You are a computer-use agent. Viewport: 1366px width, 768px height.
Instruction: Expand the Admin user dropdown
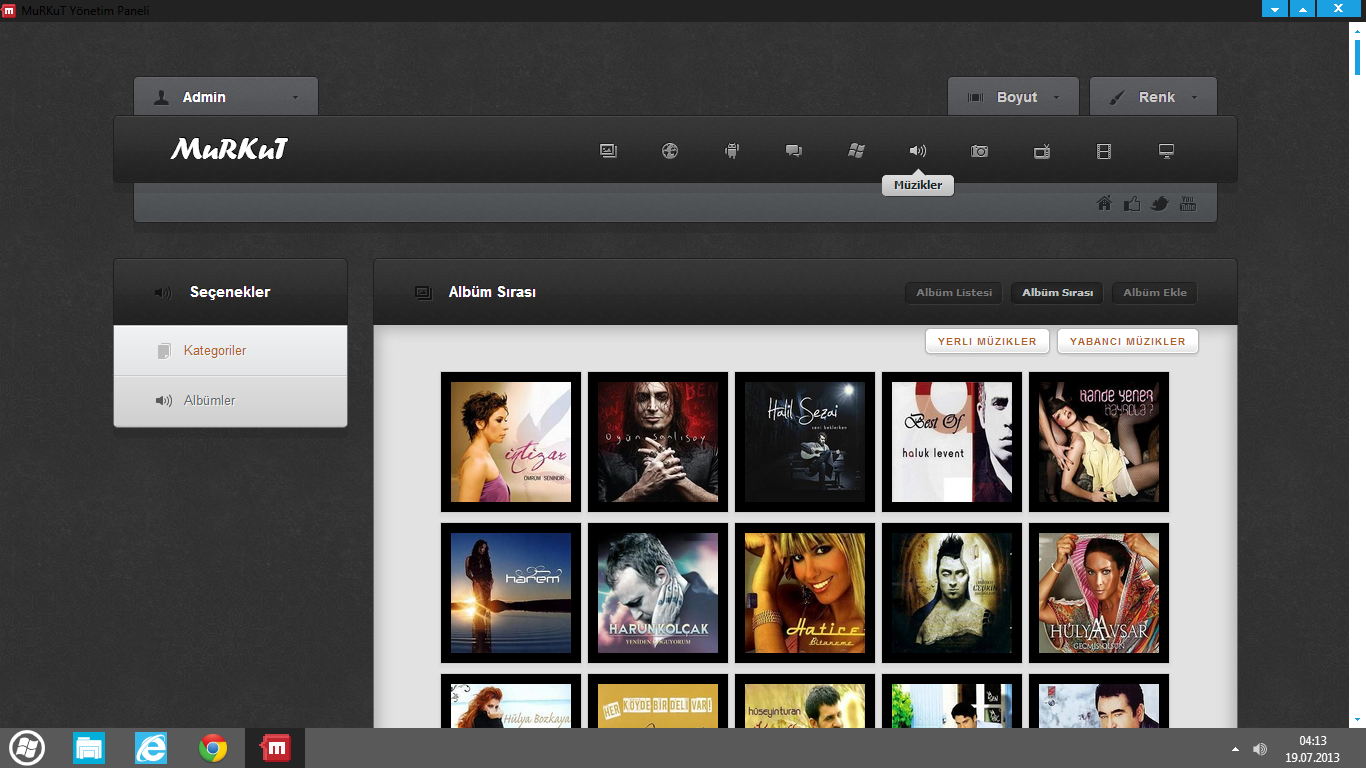[226, 97]
